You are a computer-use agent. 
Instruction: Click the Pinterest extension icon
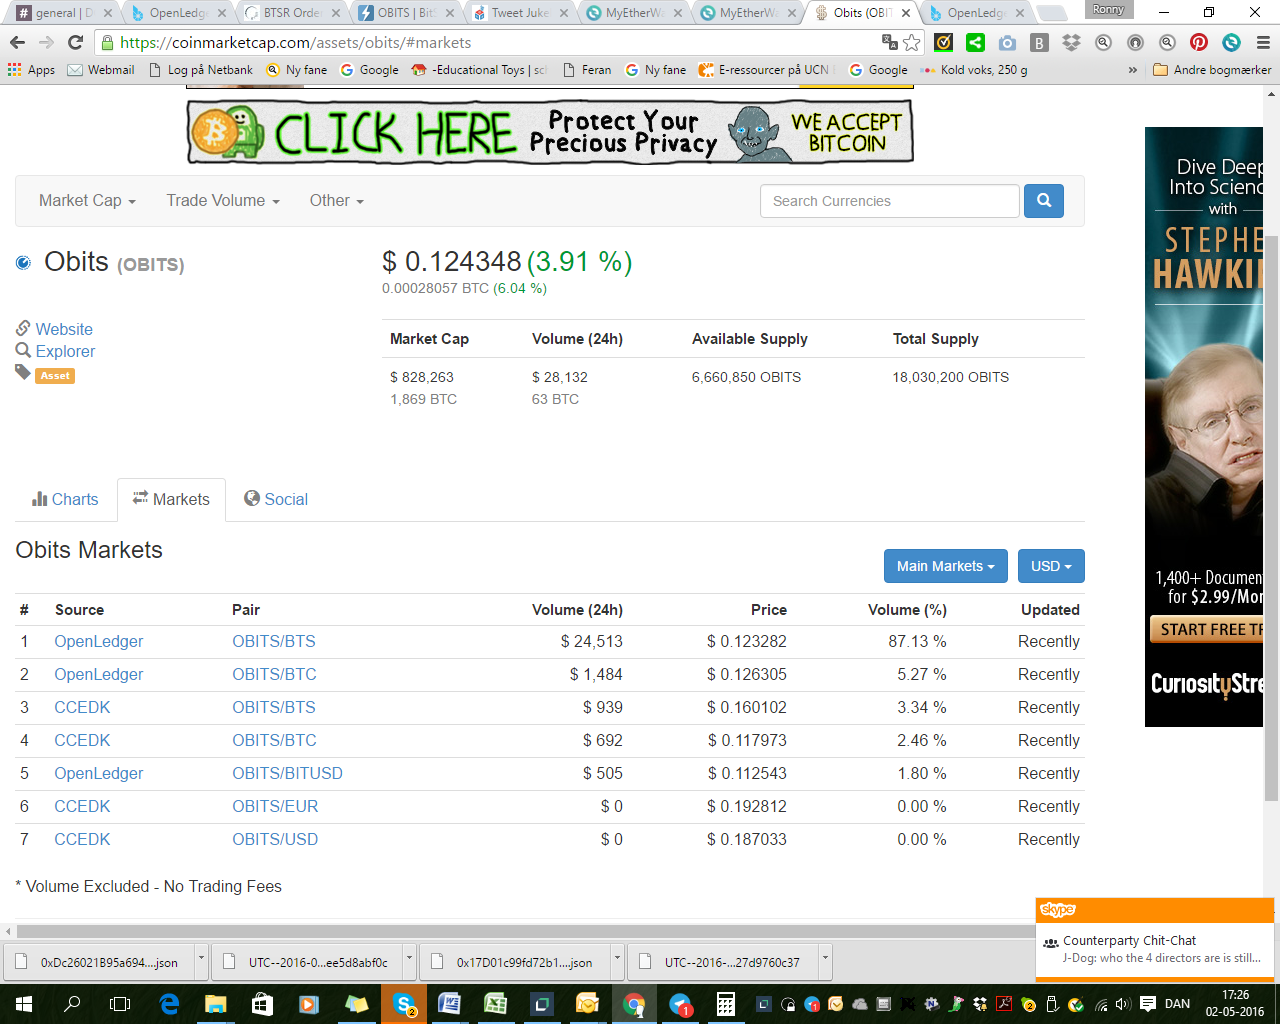click(x=1199, y=43)
